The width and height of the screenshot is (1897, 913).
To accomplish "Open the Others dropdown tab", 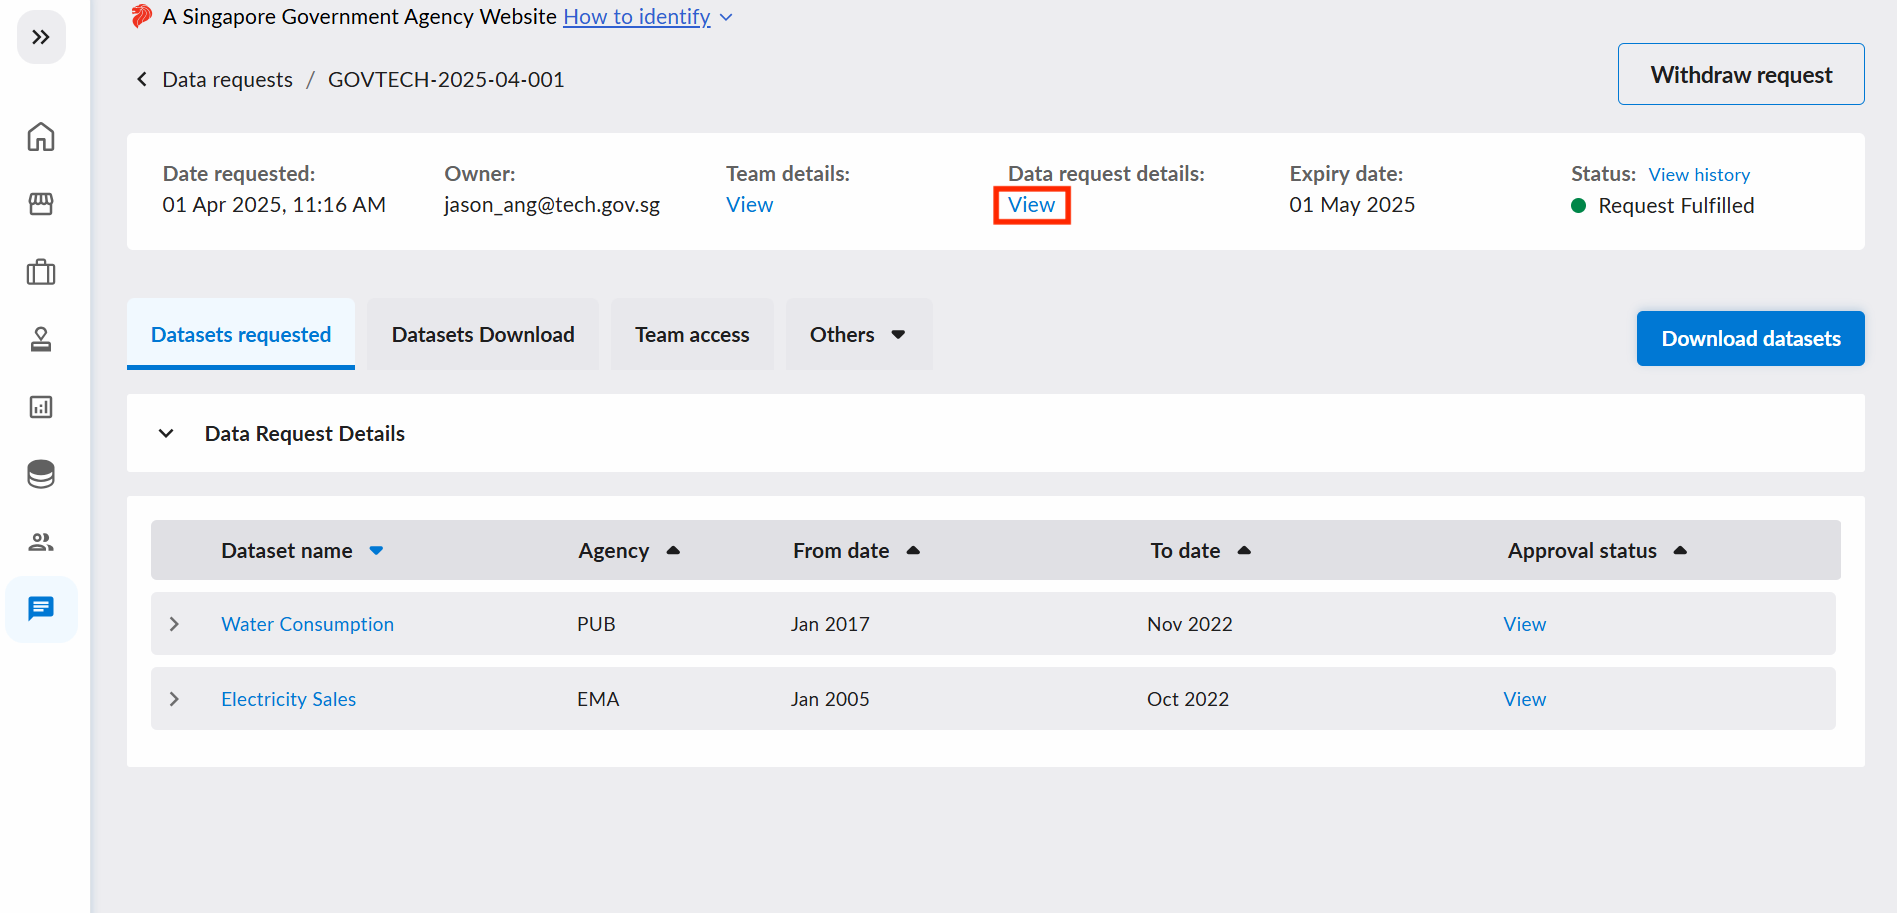I will point(859,334).
